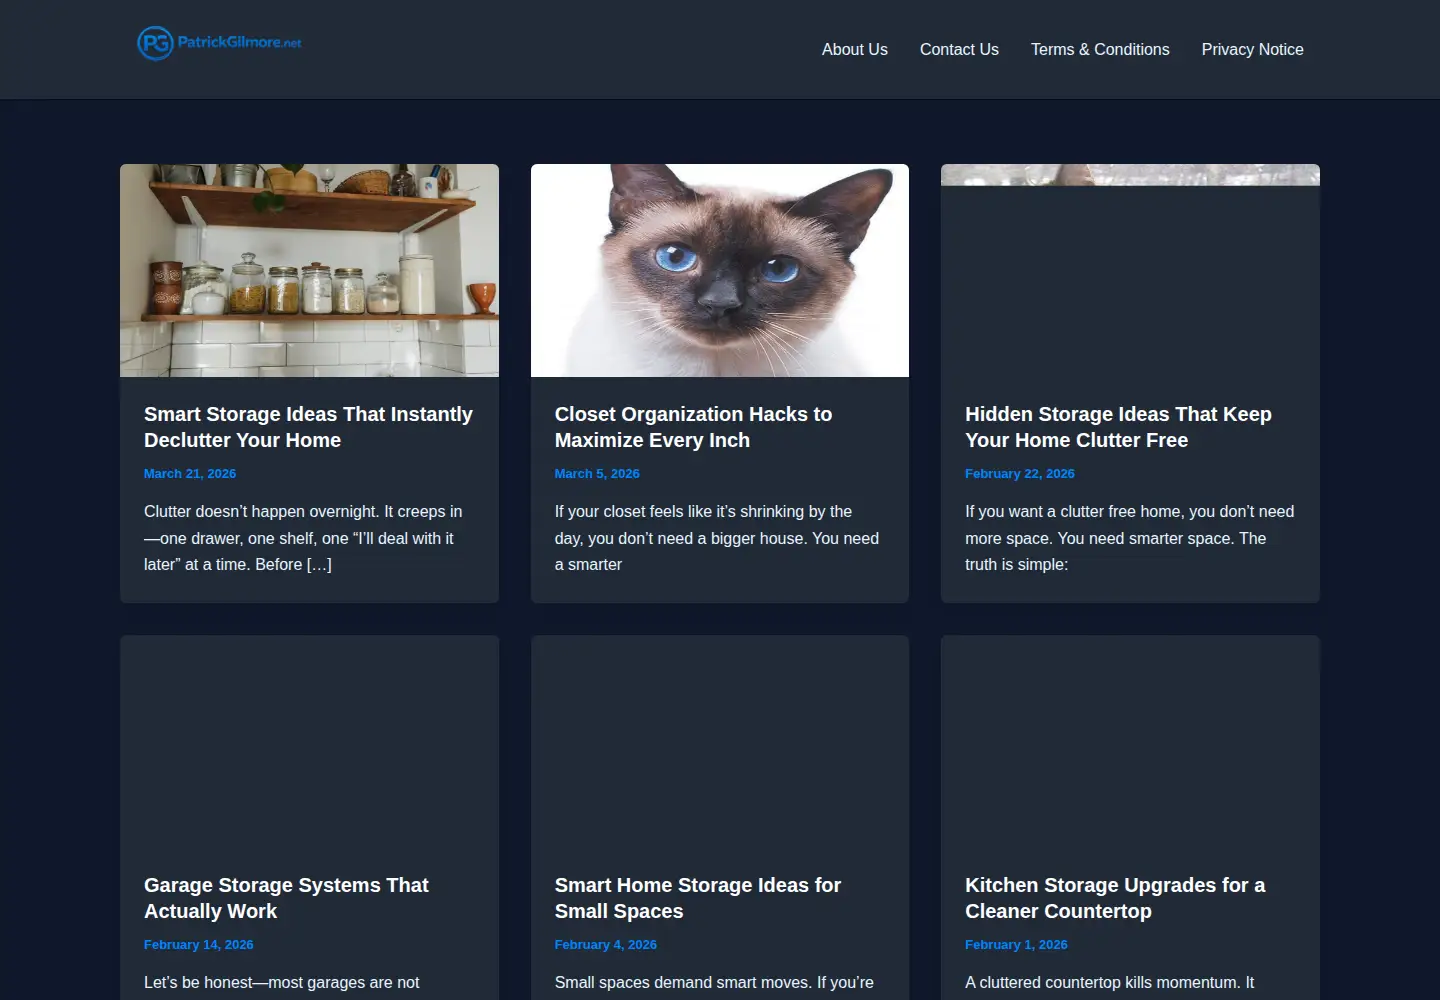Click the excerpt 'Let's be honest—most garages'
Image resolution: width=1440 pixels, height=1000 pixels.
point(282,983)
